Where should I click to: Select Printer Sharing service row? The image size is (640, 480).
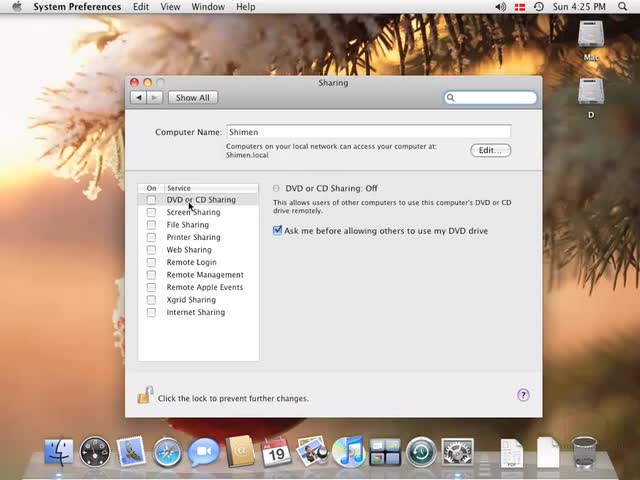198,237
